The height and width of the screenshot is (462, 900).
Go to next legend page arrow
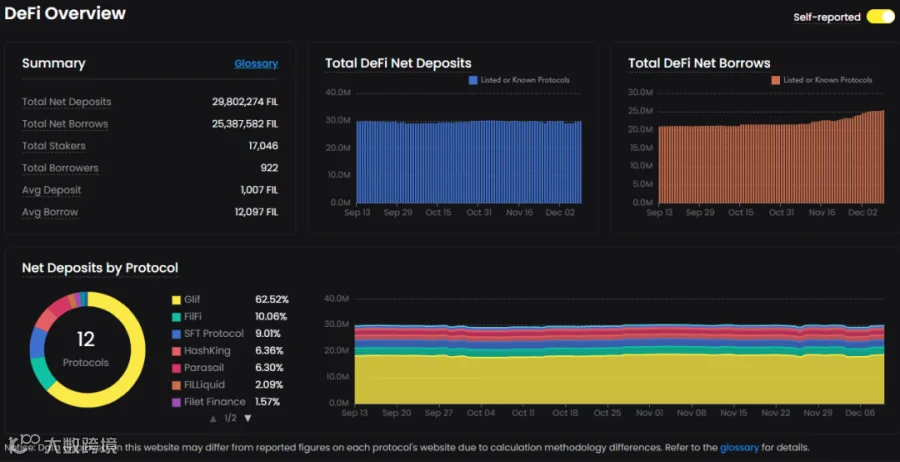(x=248, y=418)
